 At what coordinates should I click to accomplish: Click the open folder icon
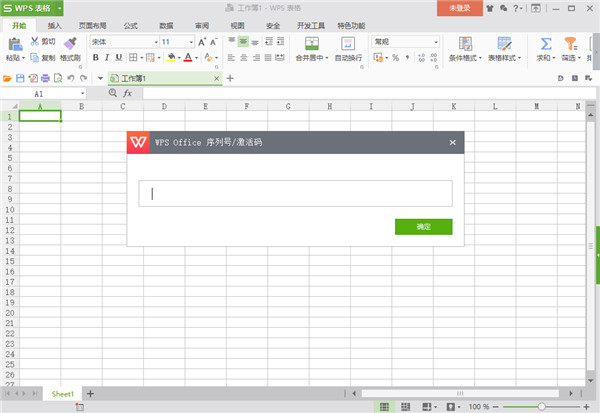point(7,78)
